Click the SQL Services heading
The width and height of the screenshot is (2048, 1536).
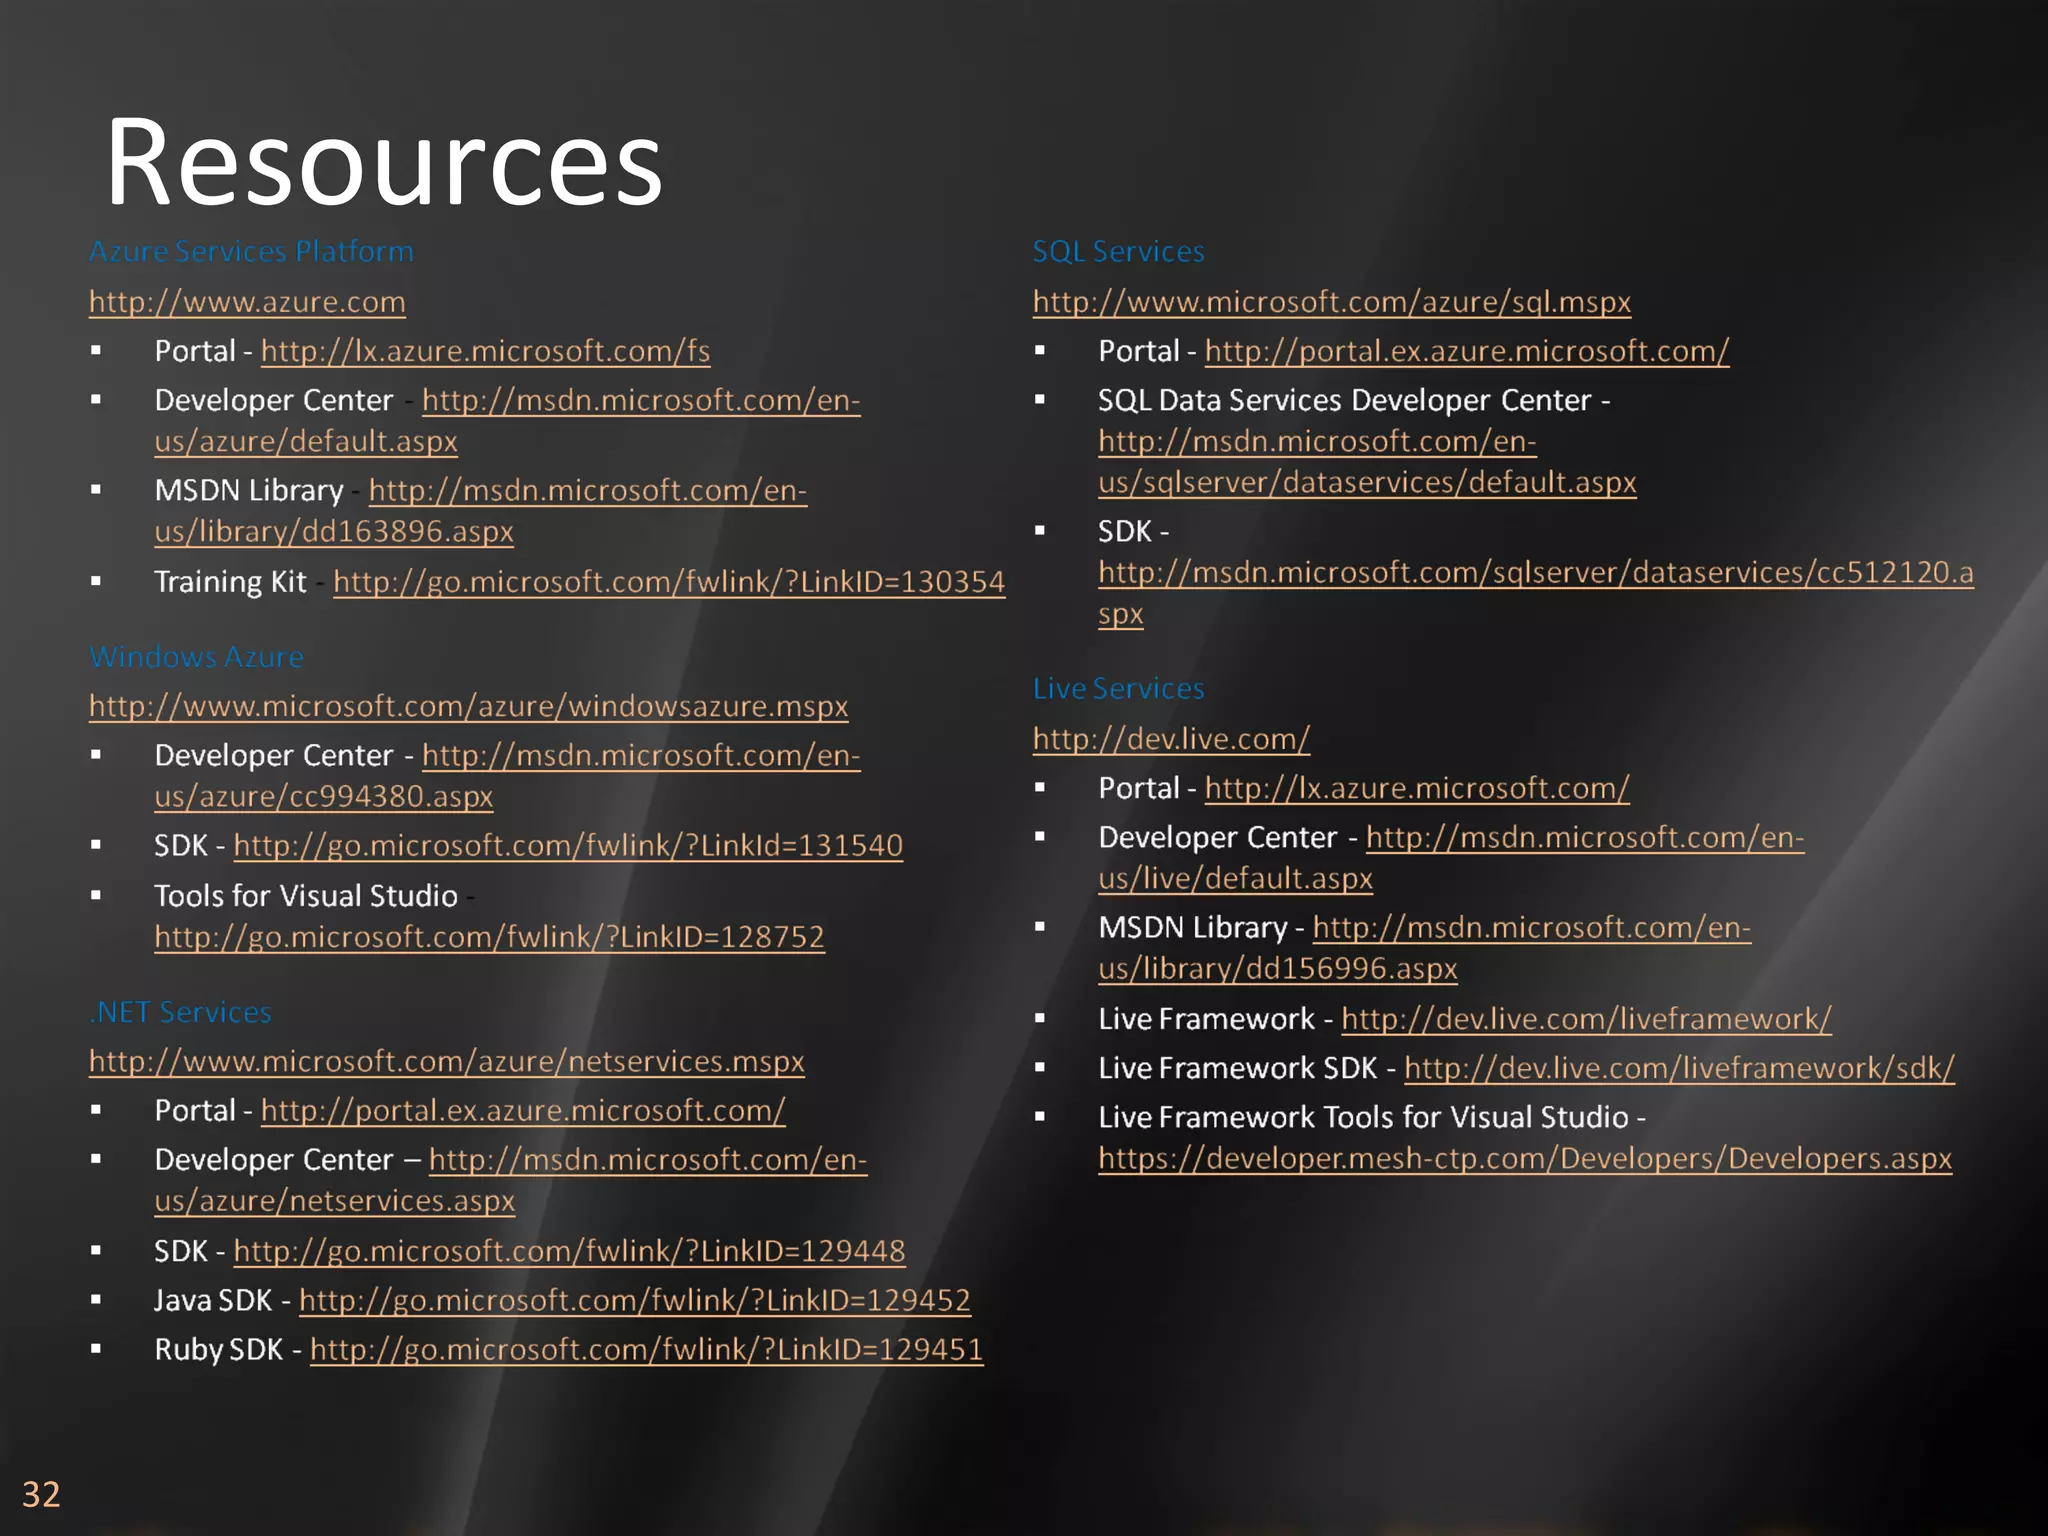tap(1118, 251)
